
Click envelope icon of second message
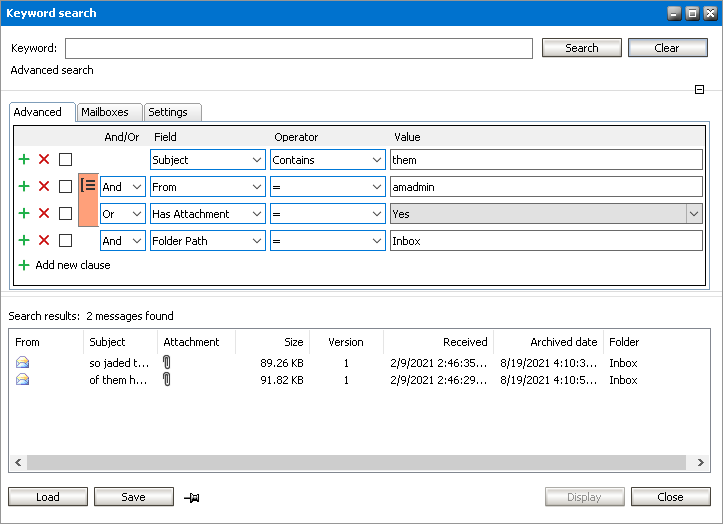pyautogui.click(x=23, y=380)
